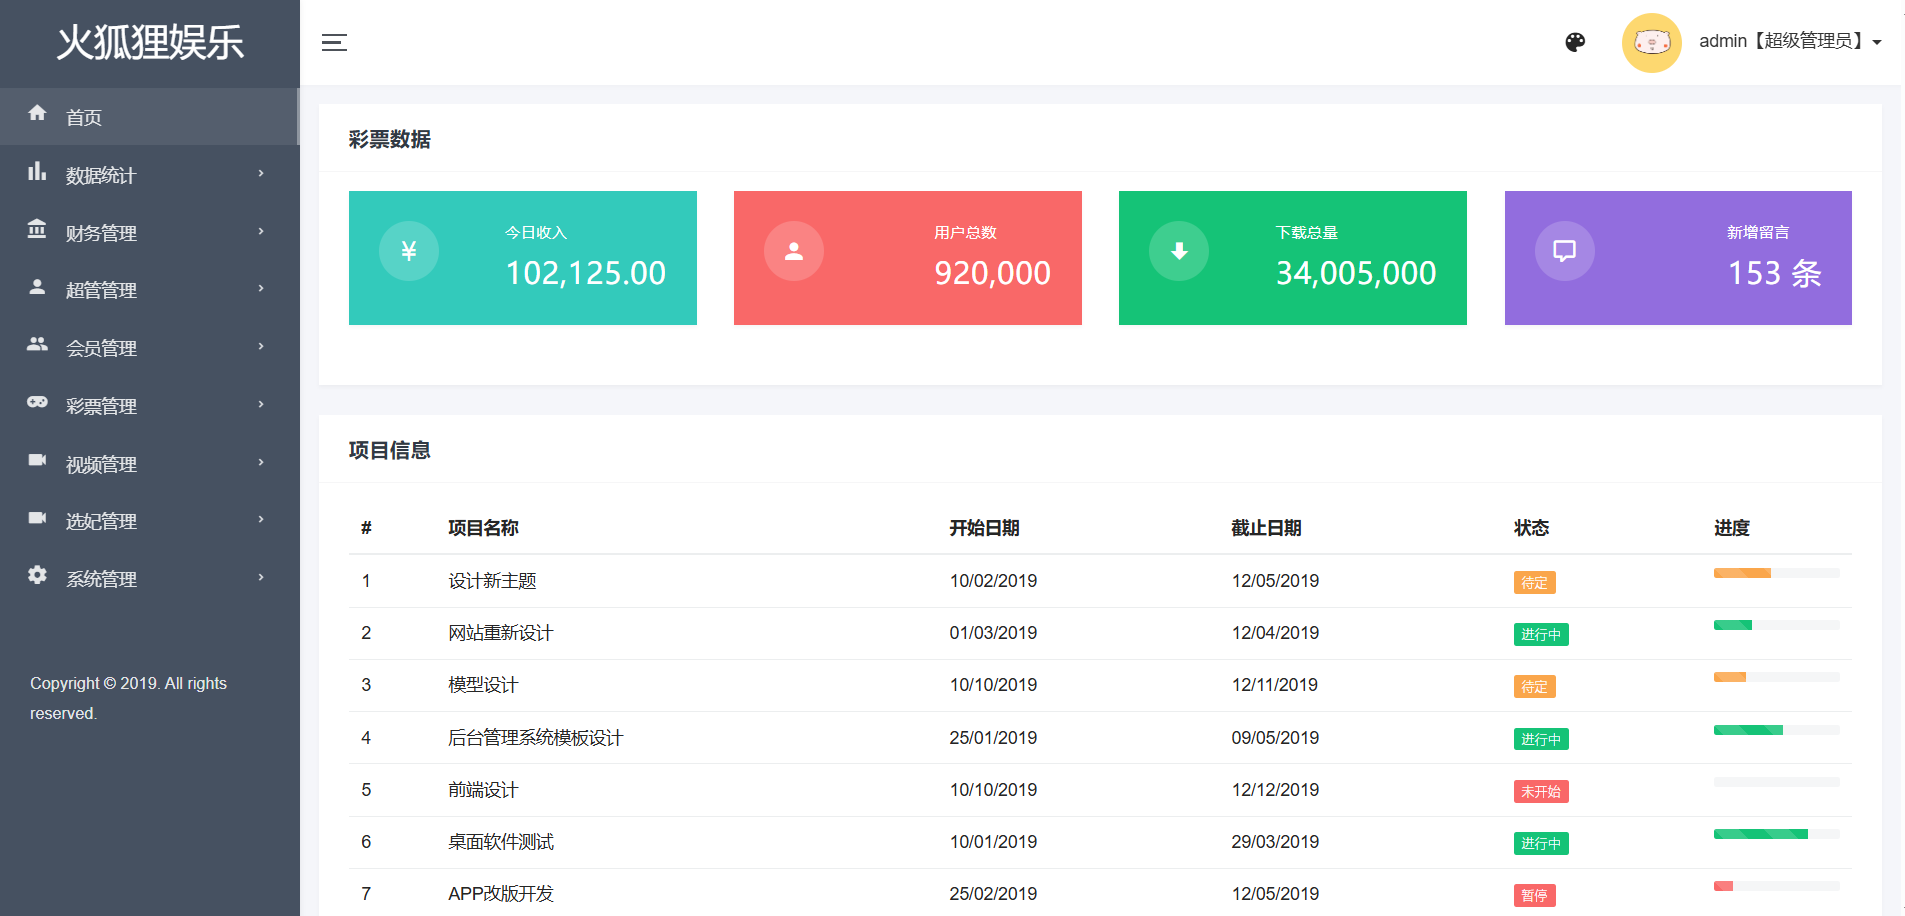This screenshot has width=1905, height=916.
Task: Click the 用户总数 red statistics card
Action: click(907, 258)
